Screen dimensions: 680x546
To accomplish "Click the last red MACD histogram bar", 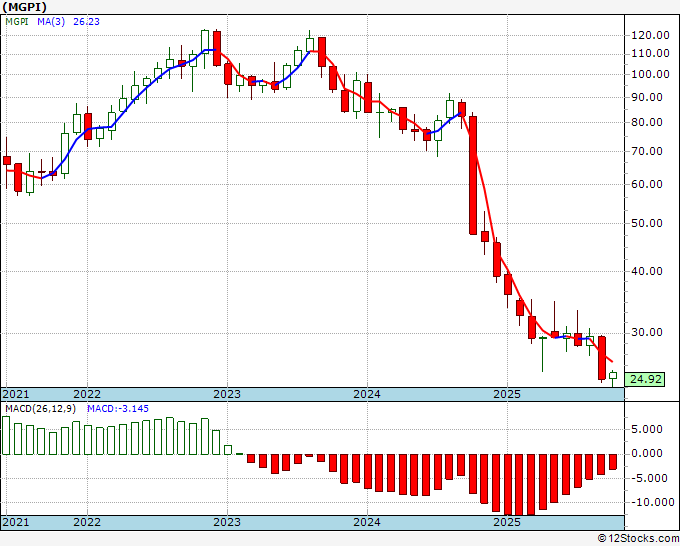I will click(613, 462).
